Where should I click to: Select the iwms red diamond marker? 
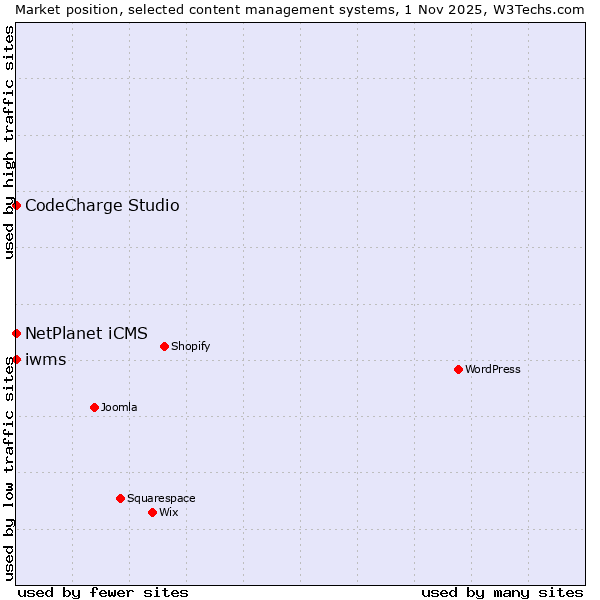[16, 359]
